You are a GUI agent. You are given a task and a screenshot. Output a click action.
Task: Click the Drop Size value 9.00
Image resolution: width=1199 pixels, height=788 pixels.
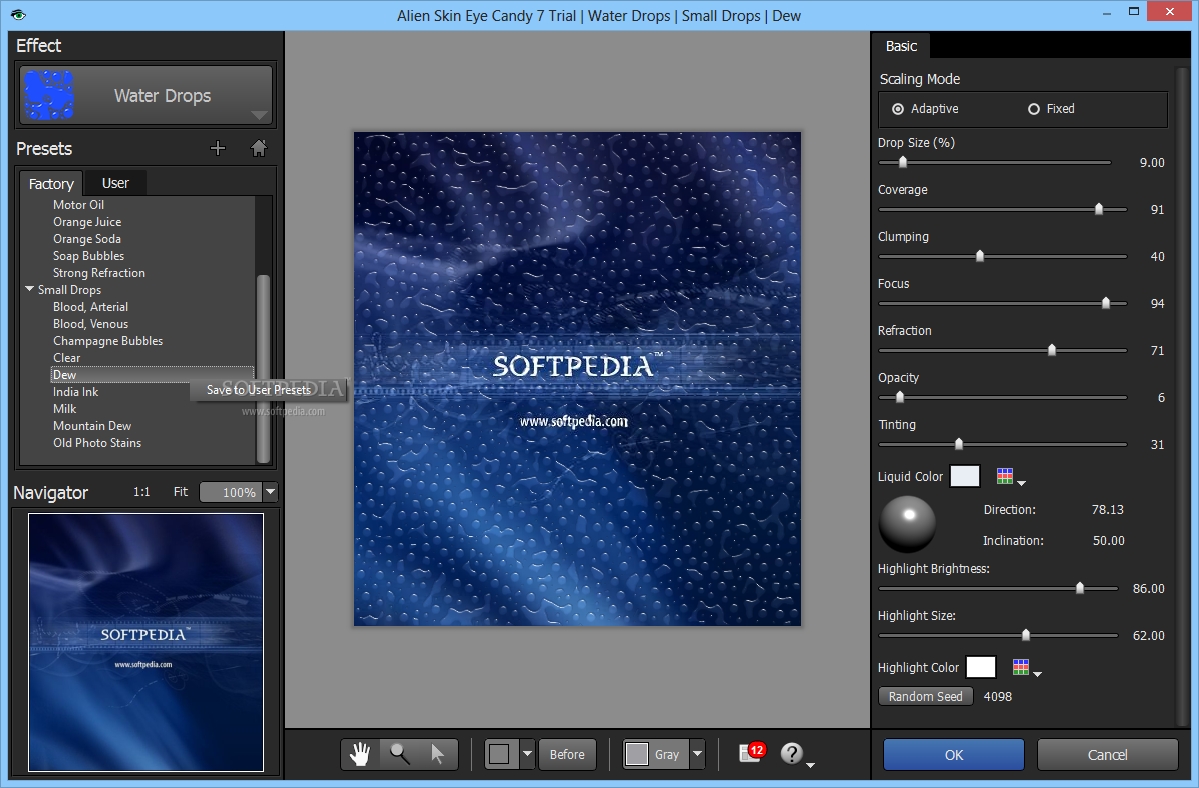tap(1152, 163)
